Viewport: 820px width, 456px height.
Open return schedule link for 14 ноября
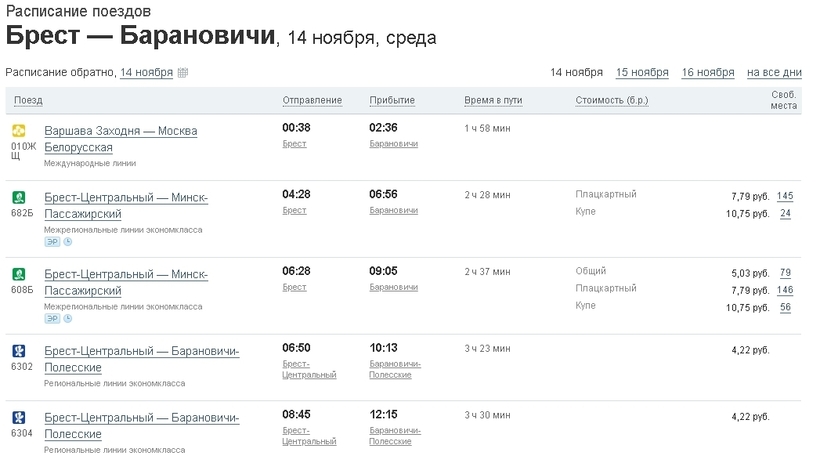(146, 73)
